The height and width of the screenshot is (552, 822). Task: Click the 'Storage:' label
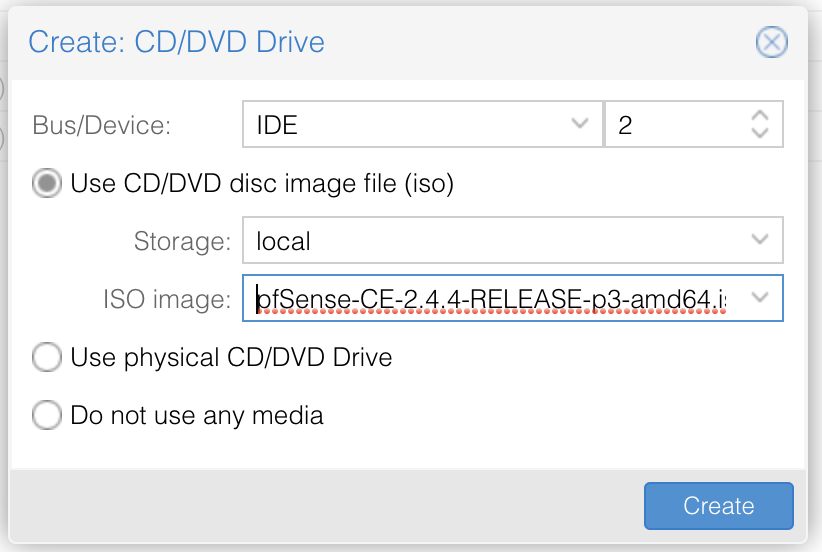pyautogui.click(x=182, y=241)
